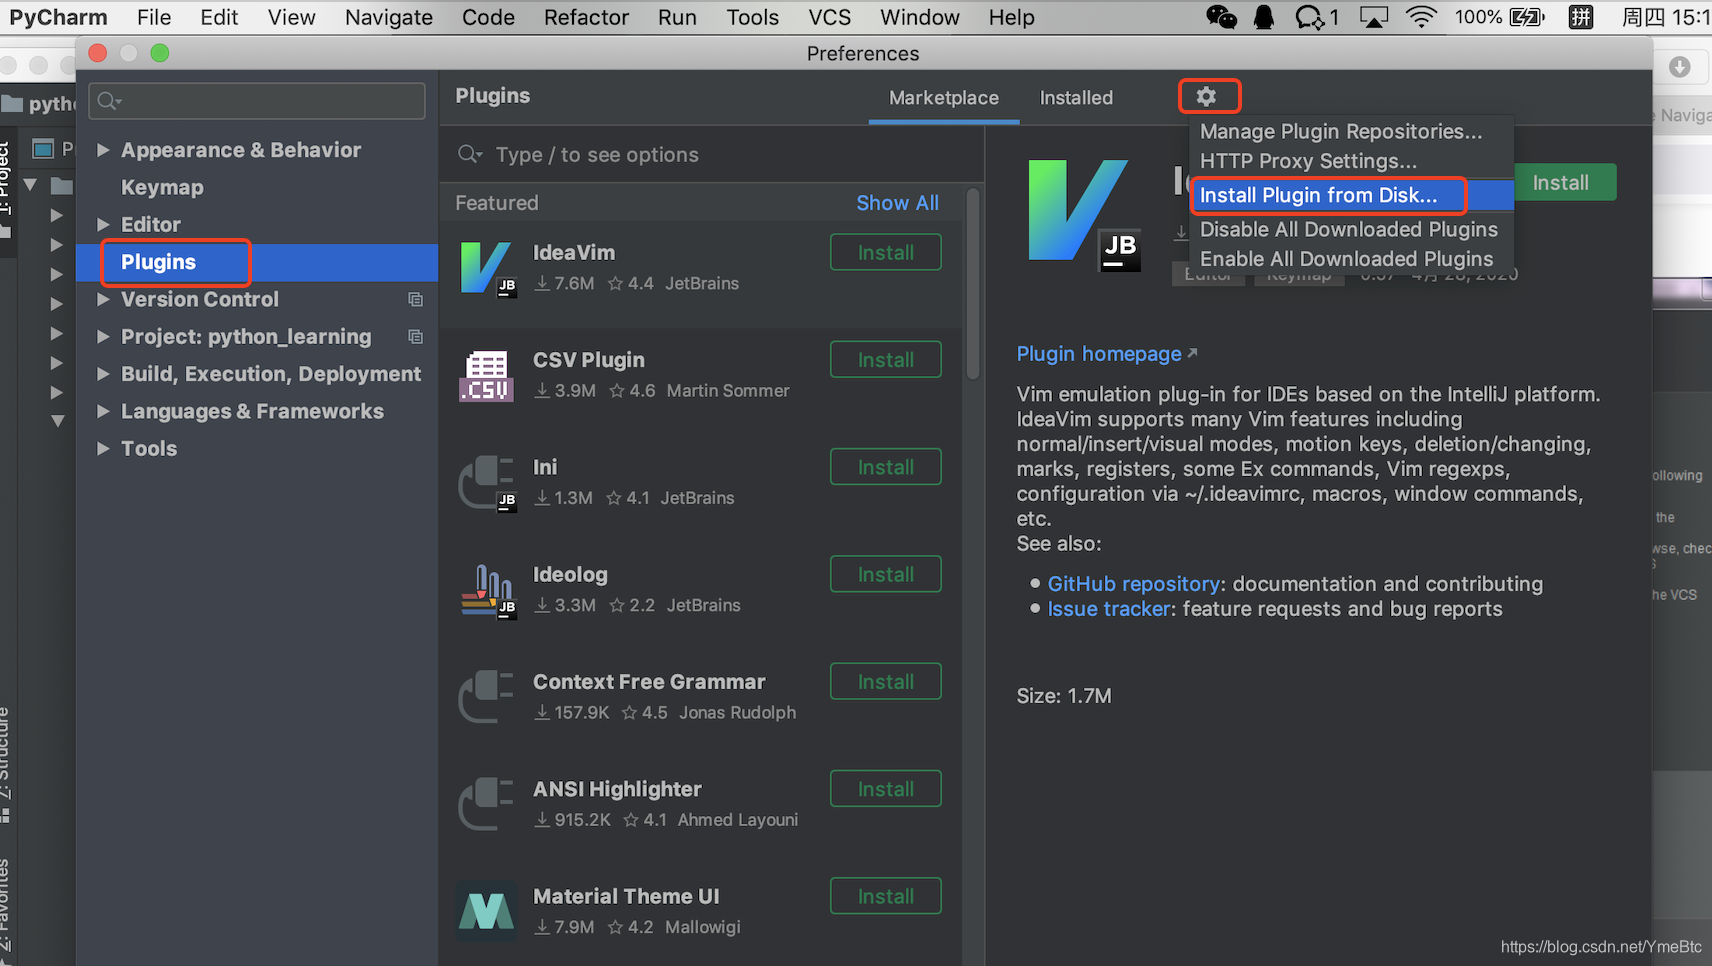This screenshot has height=966, width=1712.
Task: Install the Ini plugin
Action: (886, 467)
